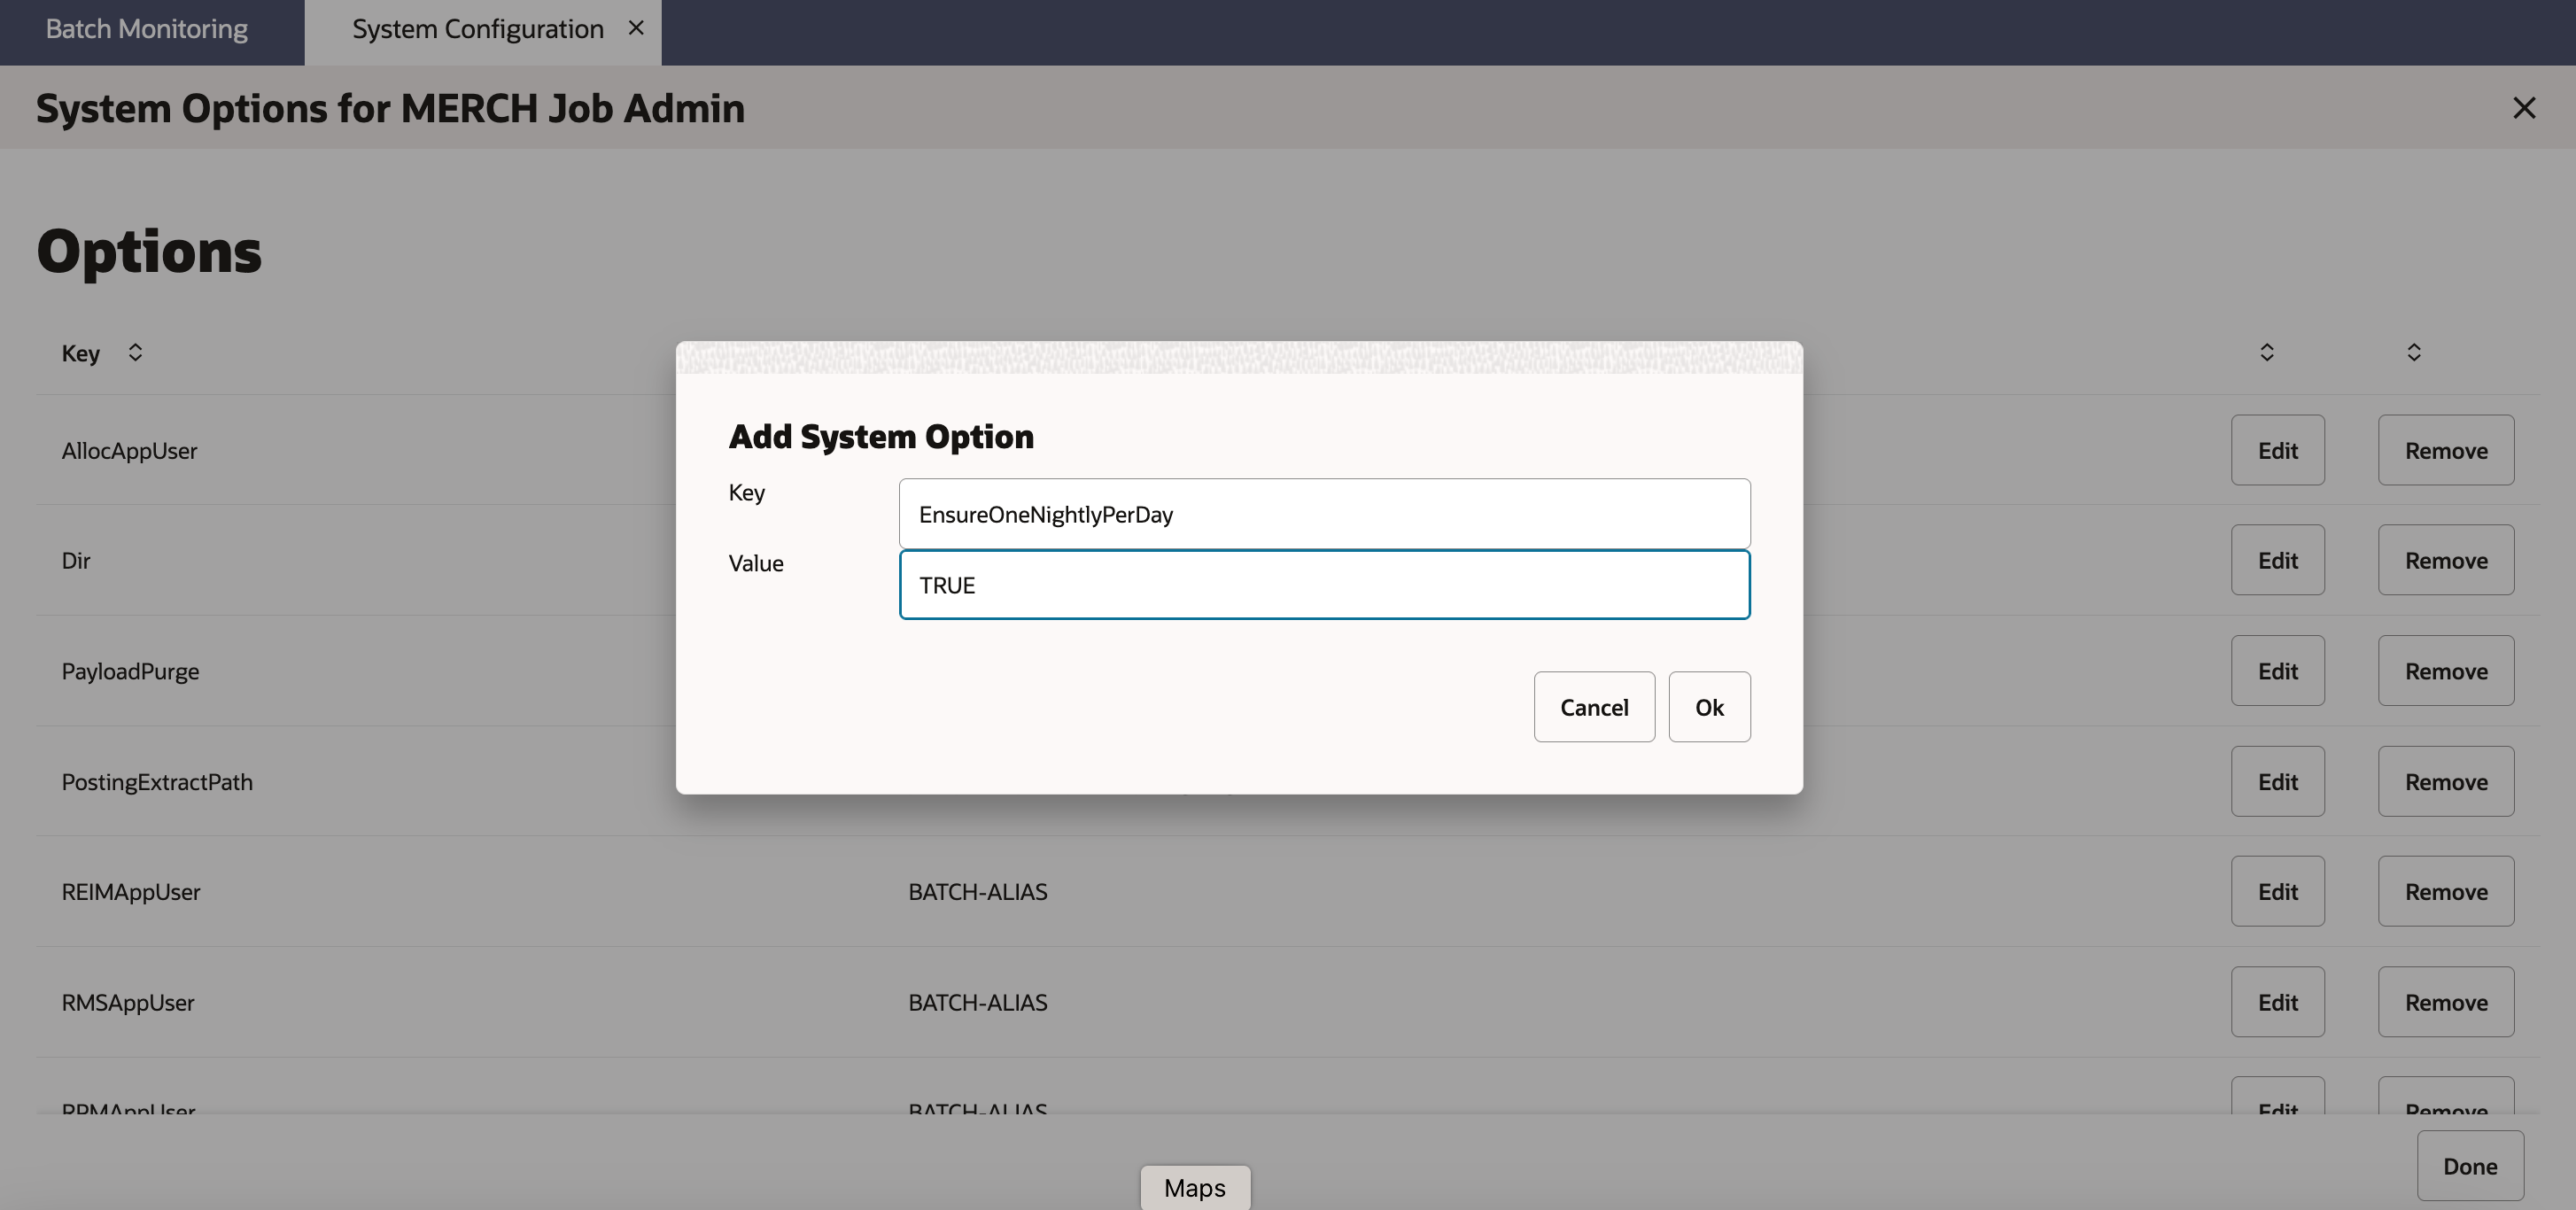Image resolution: width=2576 pixels, height=1210 pixels.
Task: Edit the PostingExtractPath option
Action: [2277, 781]
